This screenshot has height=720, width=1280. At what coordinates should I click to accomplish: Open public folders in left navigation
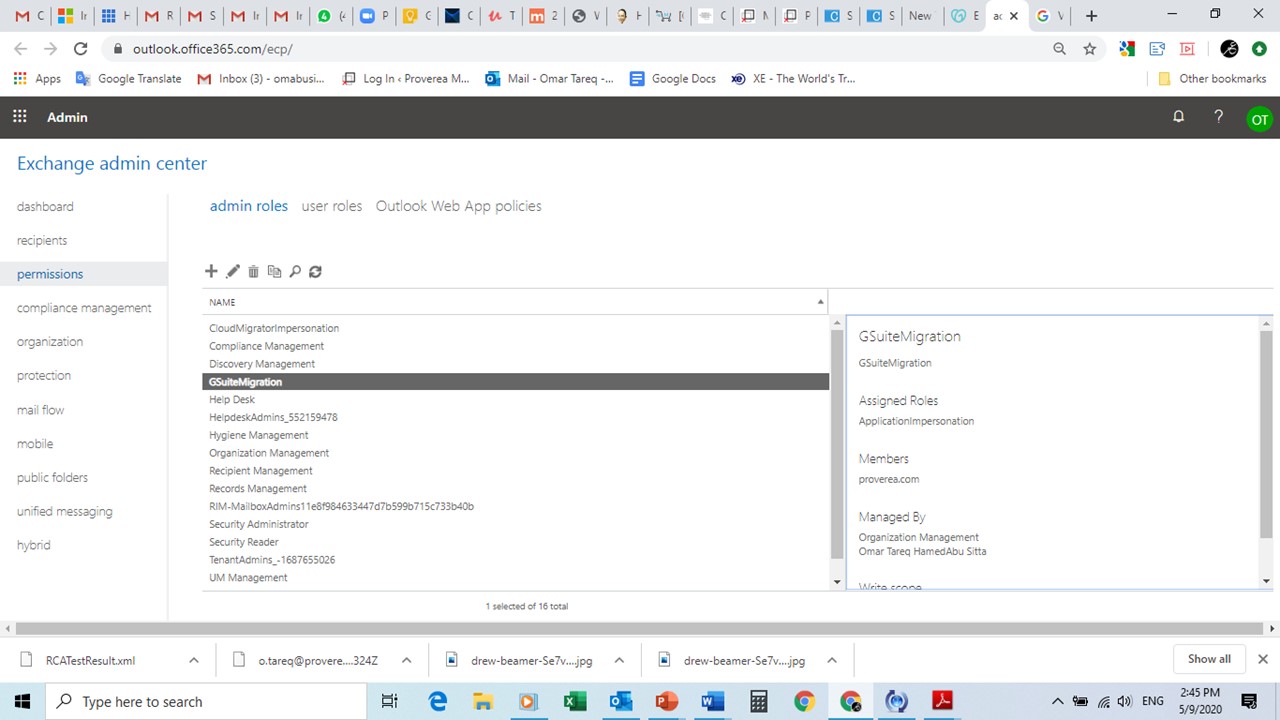52,478
